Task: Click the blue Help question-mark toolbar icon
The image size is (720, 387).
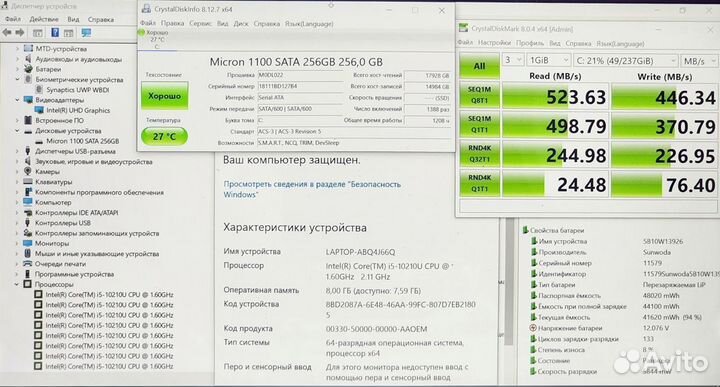Action: coord(55,33)
